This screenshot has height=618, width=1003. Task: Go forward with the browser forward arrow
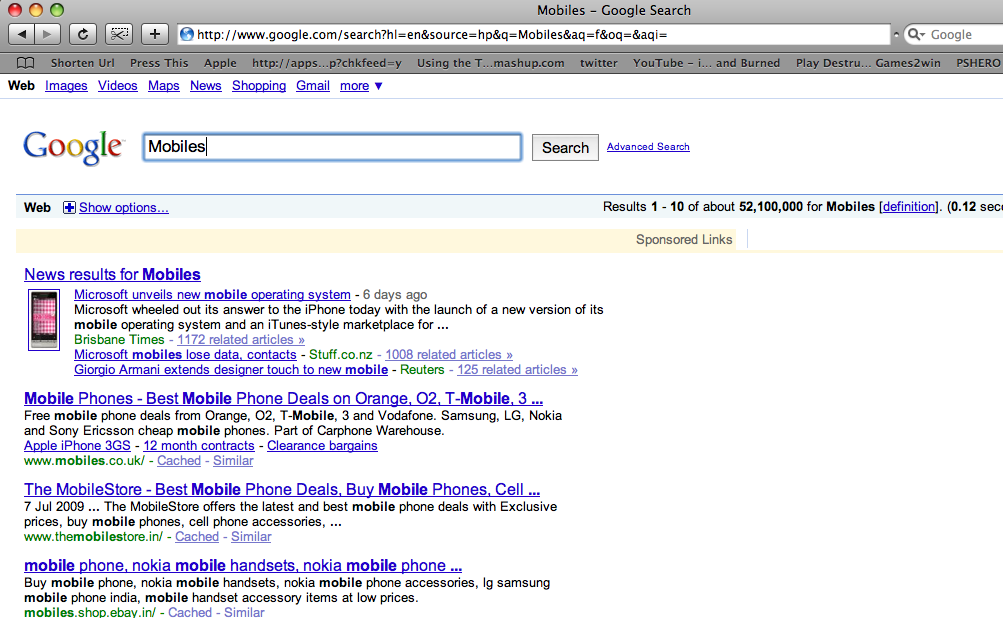coord(47,34)
